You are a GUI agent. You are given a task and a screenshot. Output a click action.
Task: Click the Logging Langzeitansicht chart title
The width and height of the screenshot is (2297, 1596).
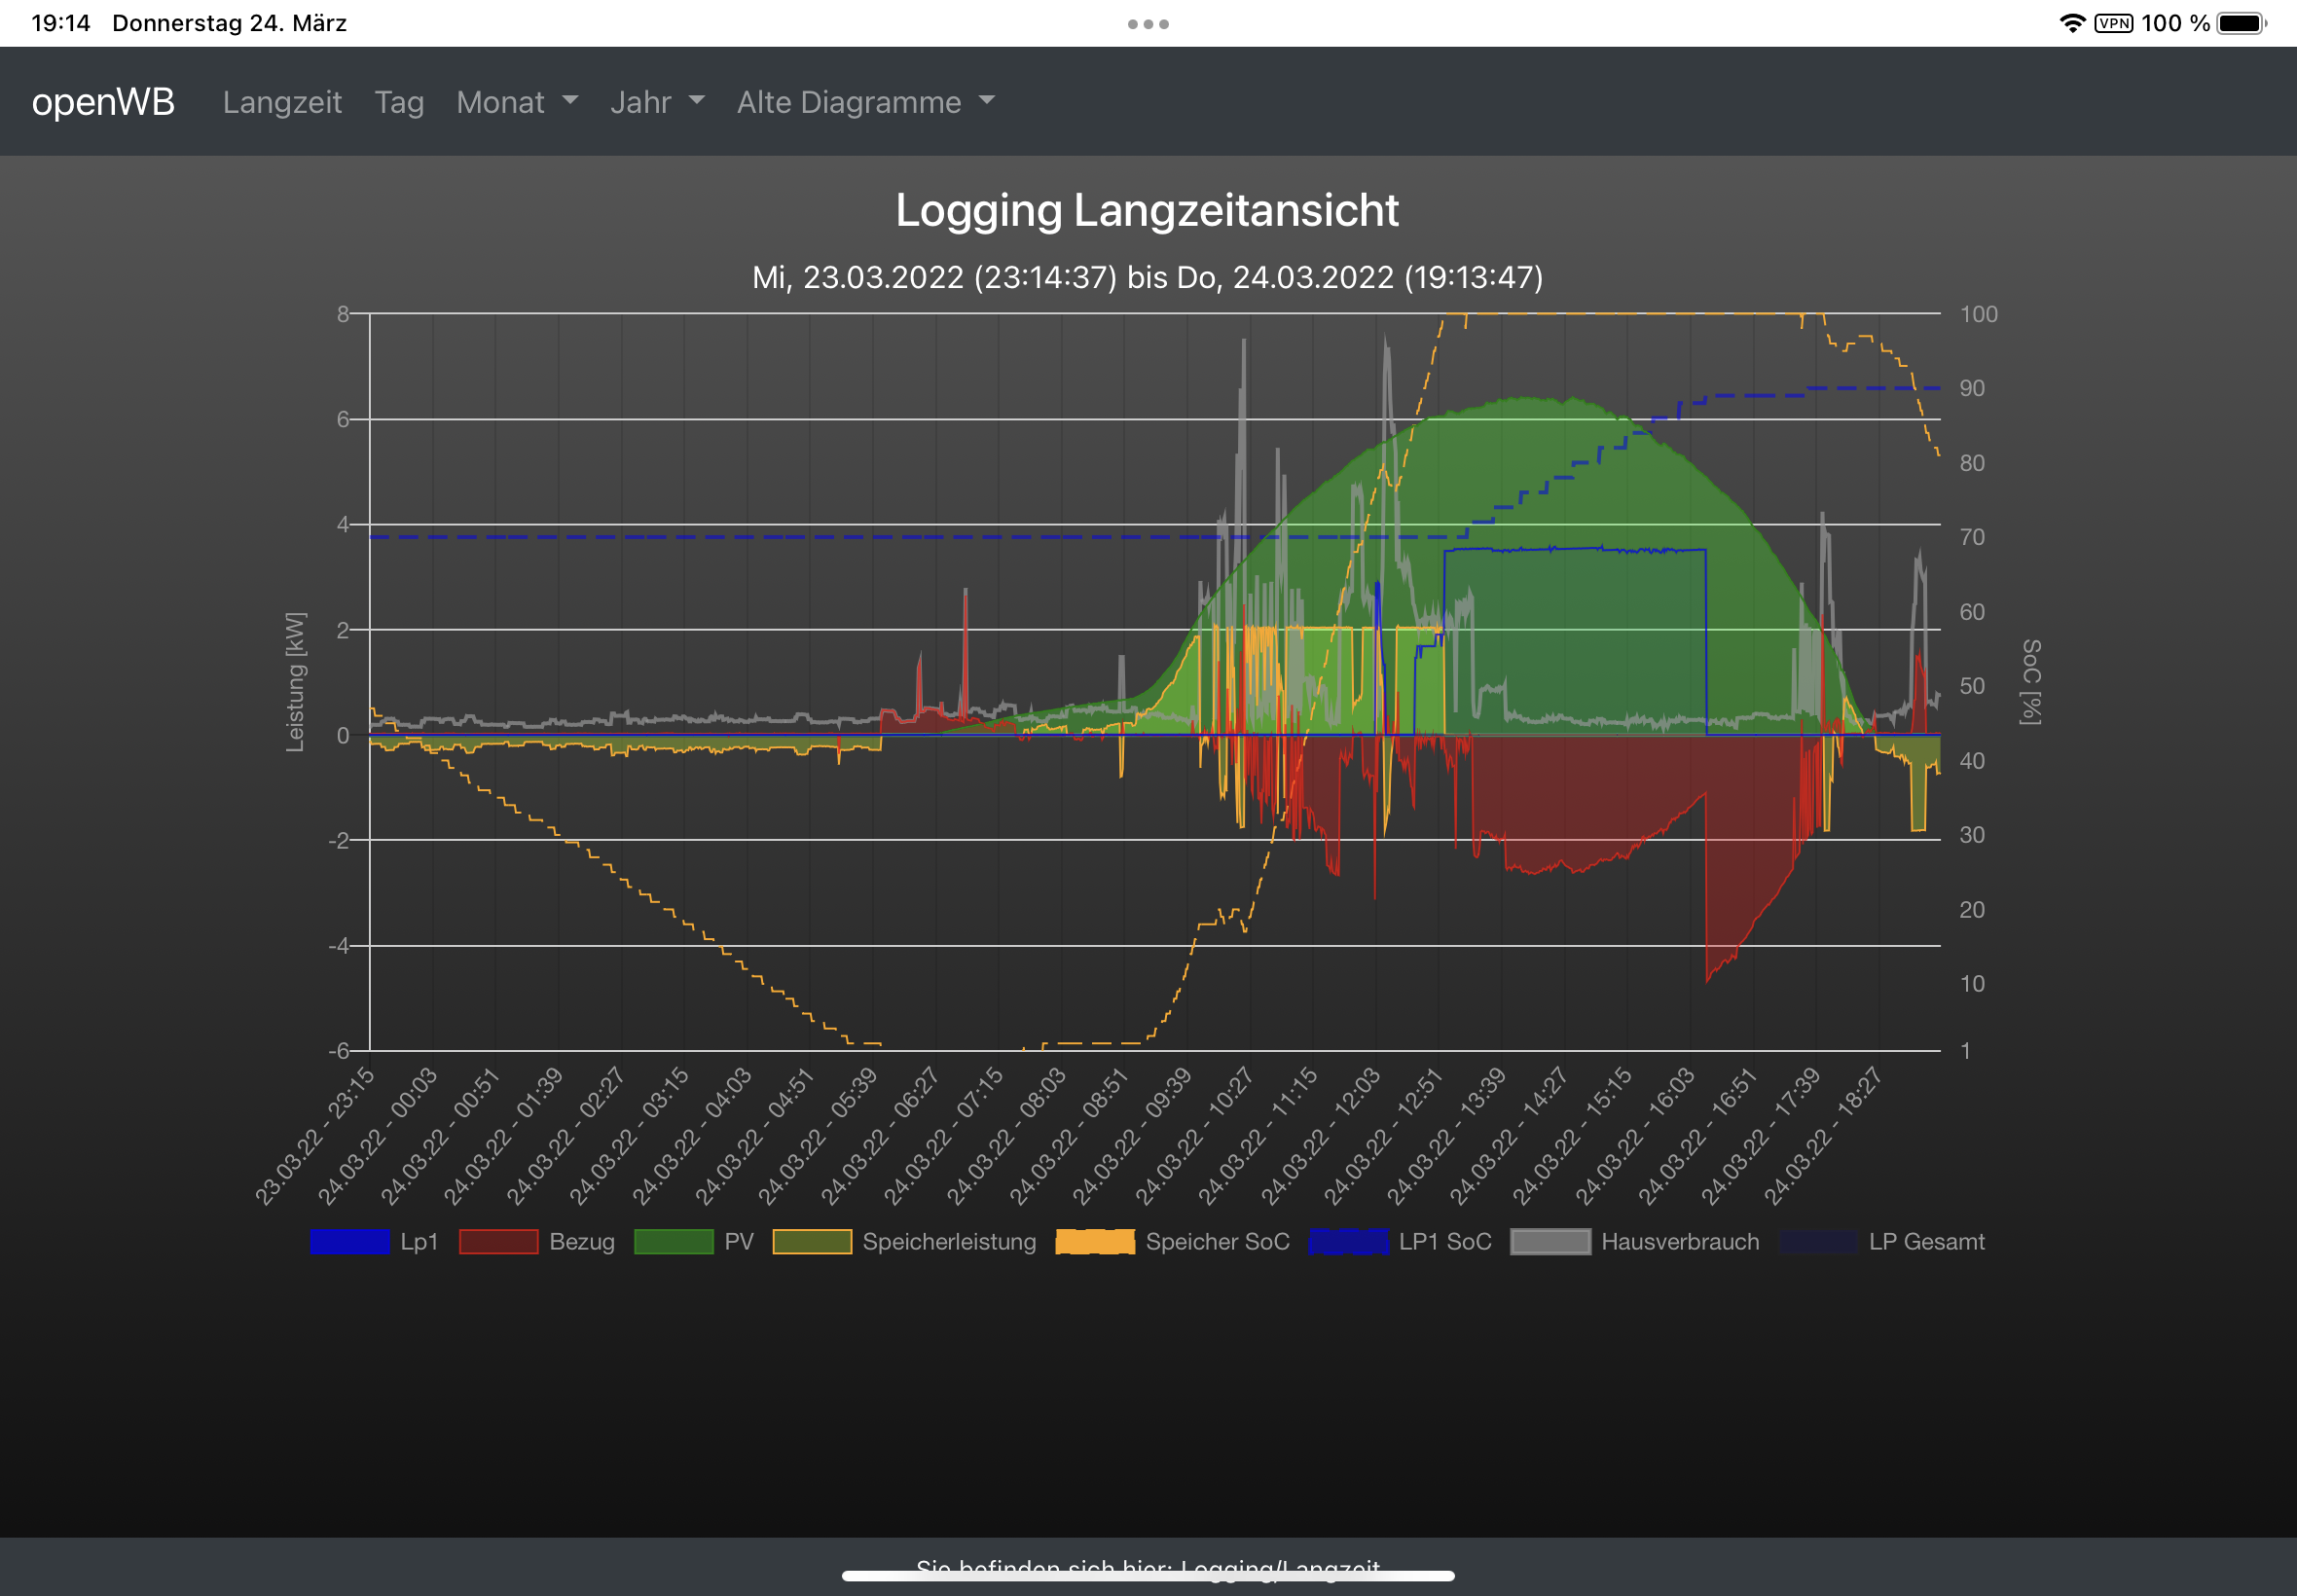[1147, 210]
